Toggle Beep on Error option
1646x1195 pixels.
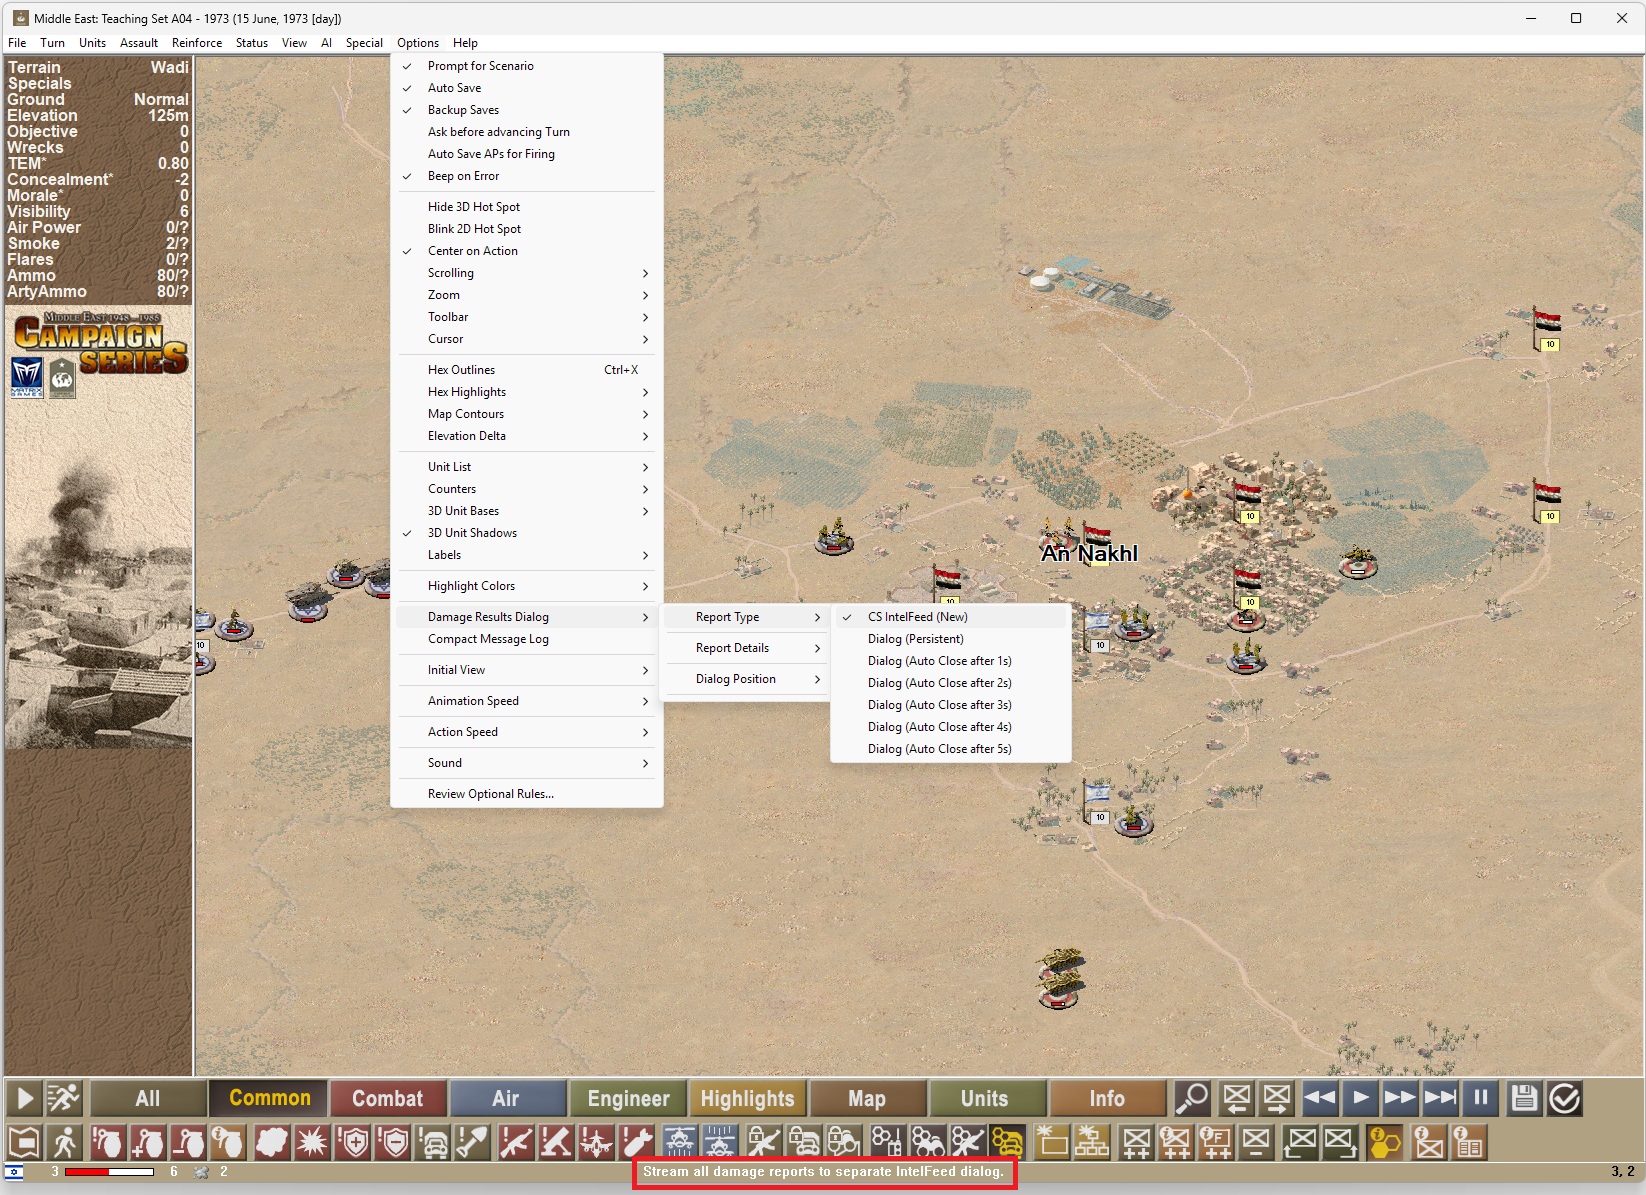pyautogui.click(x=527, y=176)
